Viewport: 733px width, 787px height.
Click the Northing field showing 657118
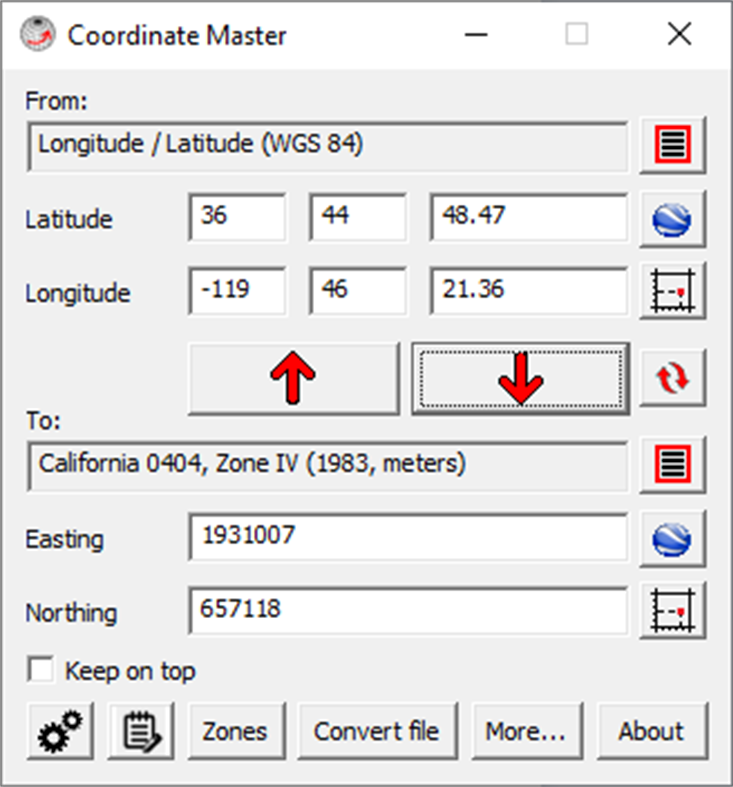point(408,611)
